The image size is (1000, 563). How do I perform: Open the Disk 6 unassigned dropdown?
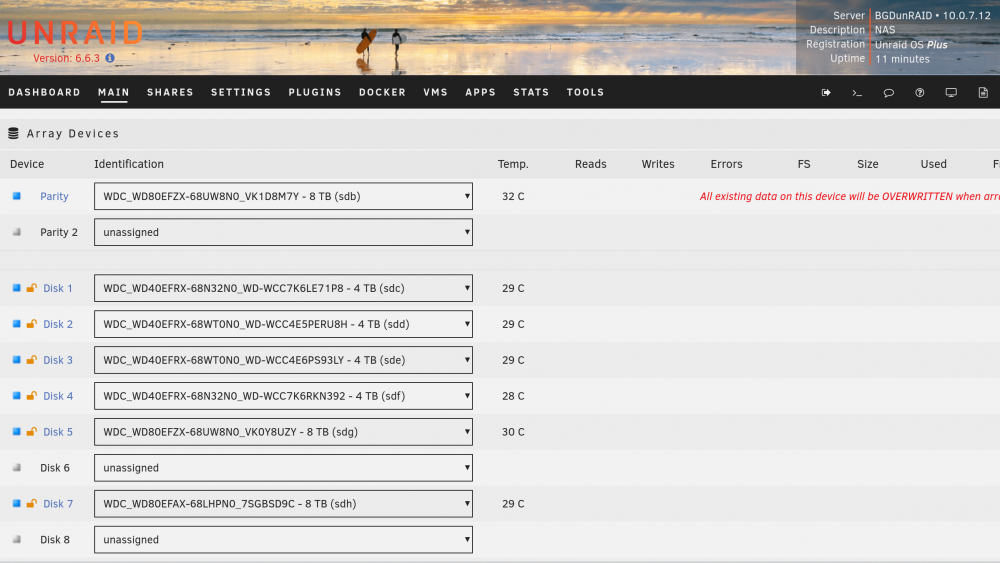tap(283, 468)
